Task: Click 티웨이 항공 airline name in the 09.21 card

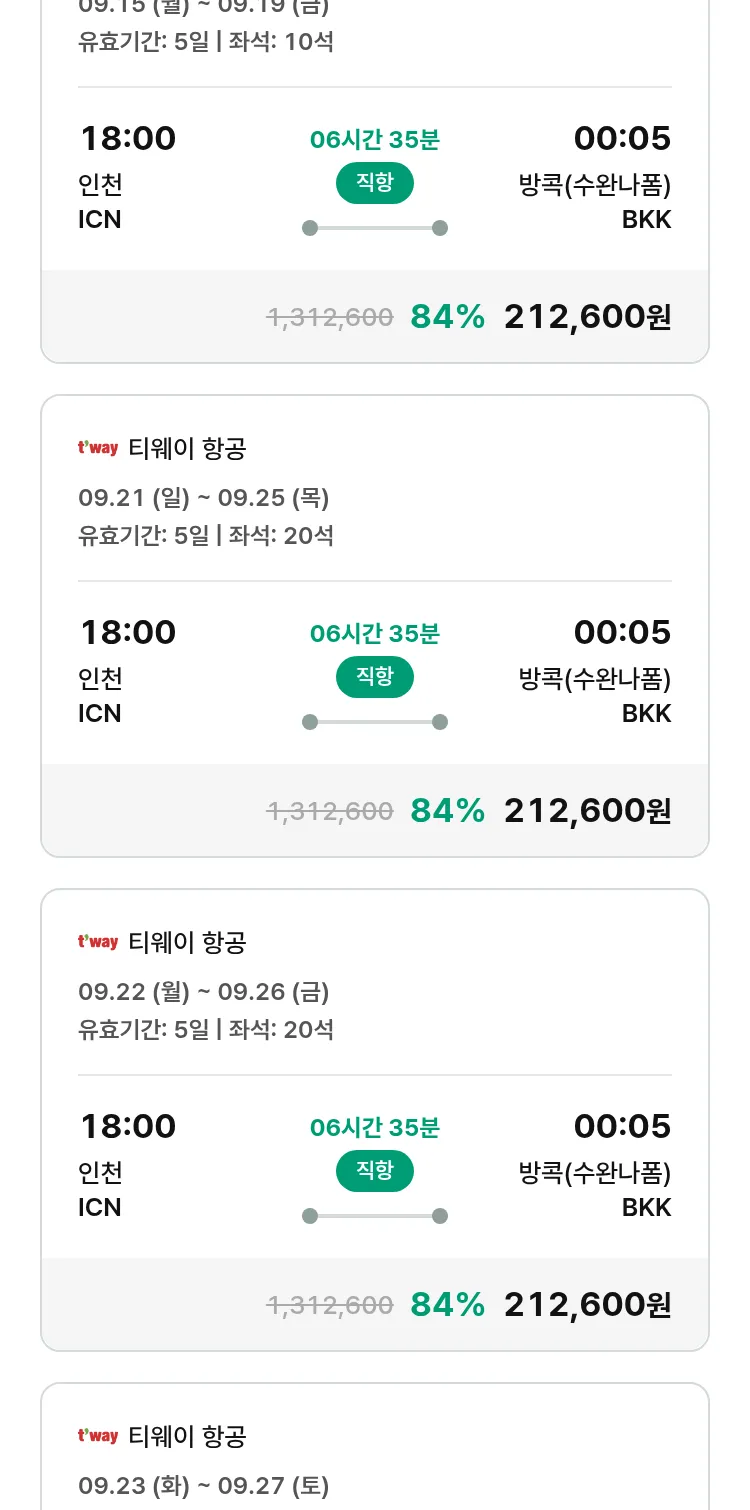Action: 187,449
